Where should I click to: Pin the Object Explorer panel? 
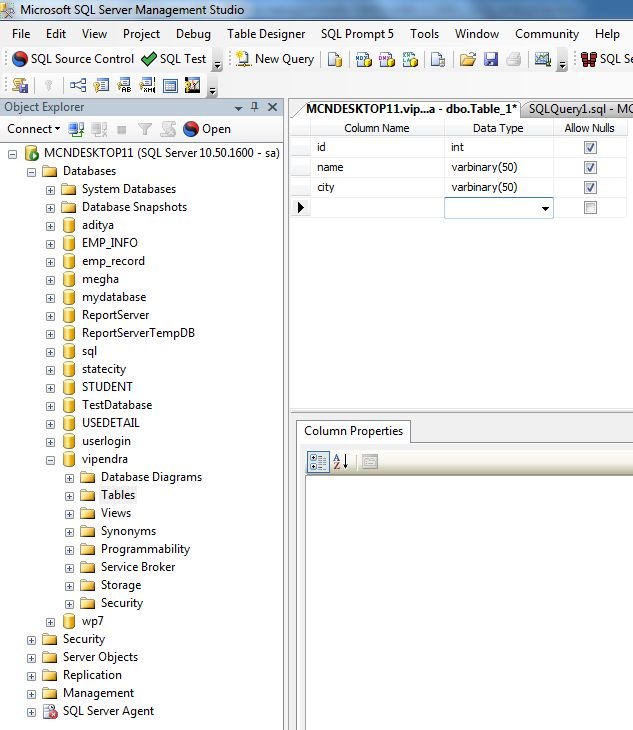[x=254, y=107]
